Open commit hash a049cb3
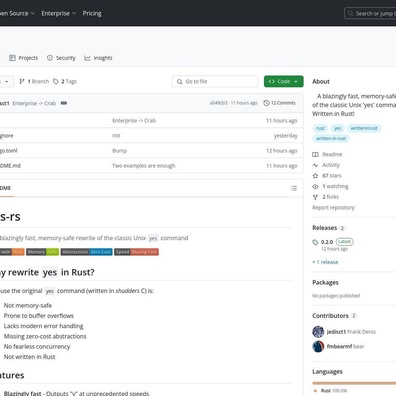 click(x=218, y=103)
